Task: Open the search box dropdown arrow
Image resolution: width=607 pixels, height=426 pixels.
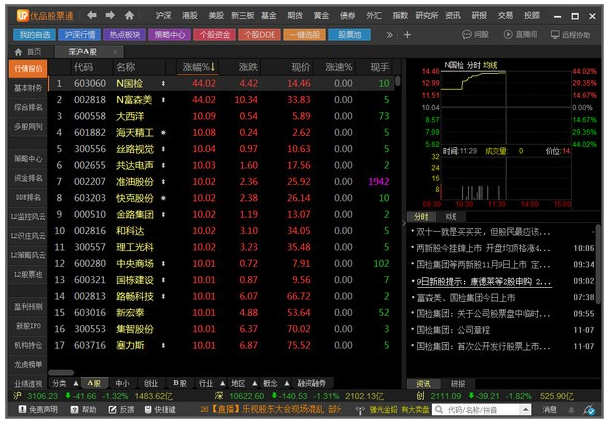Action: (525, 409)
